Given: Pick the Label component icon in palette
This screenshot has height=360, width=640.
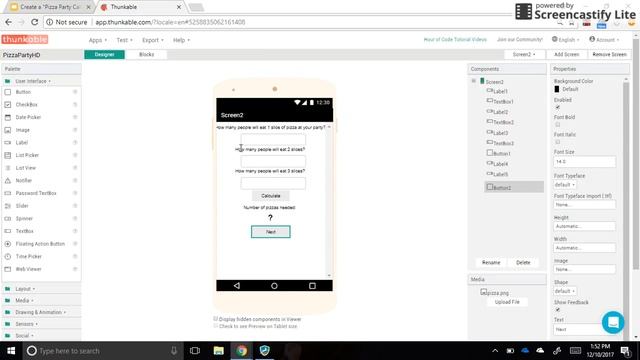Looking at the screenshot, I should (8, 143).
